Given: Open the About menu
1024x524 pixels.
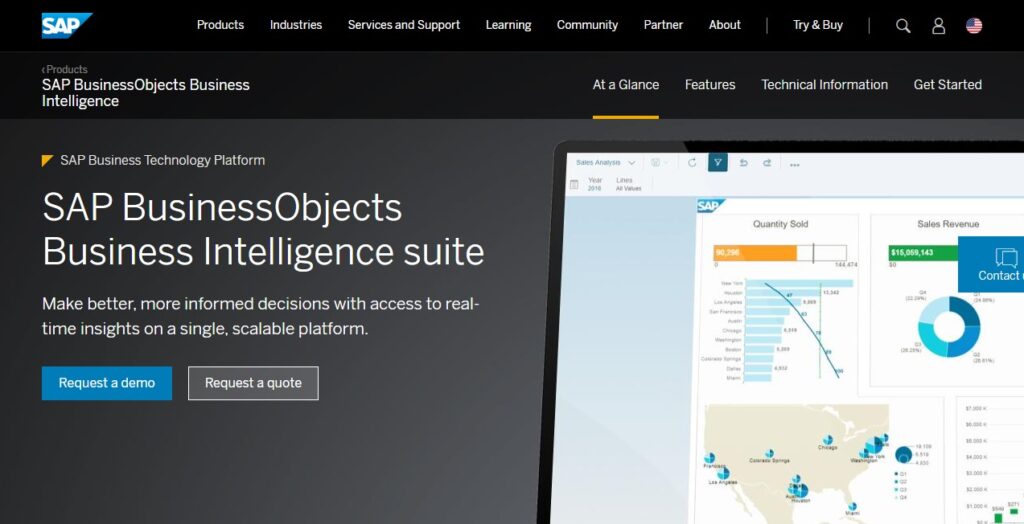Looking at the screenshot, I should [x=725, y=25].
